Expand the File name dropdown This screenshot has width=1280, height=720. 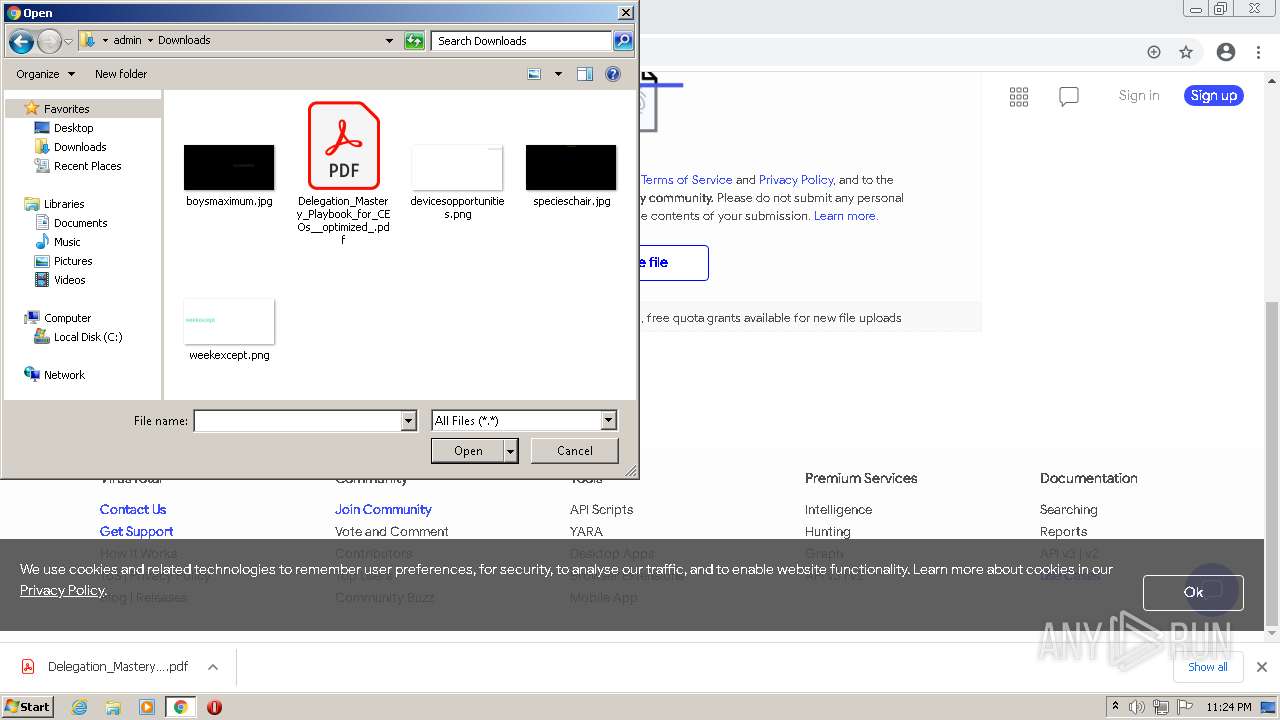click(408, 421)
